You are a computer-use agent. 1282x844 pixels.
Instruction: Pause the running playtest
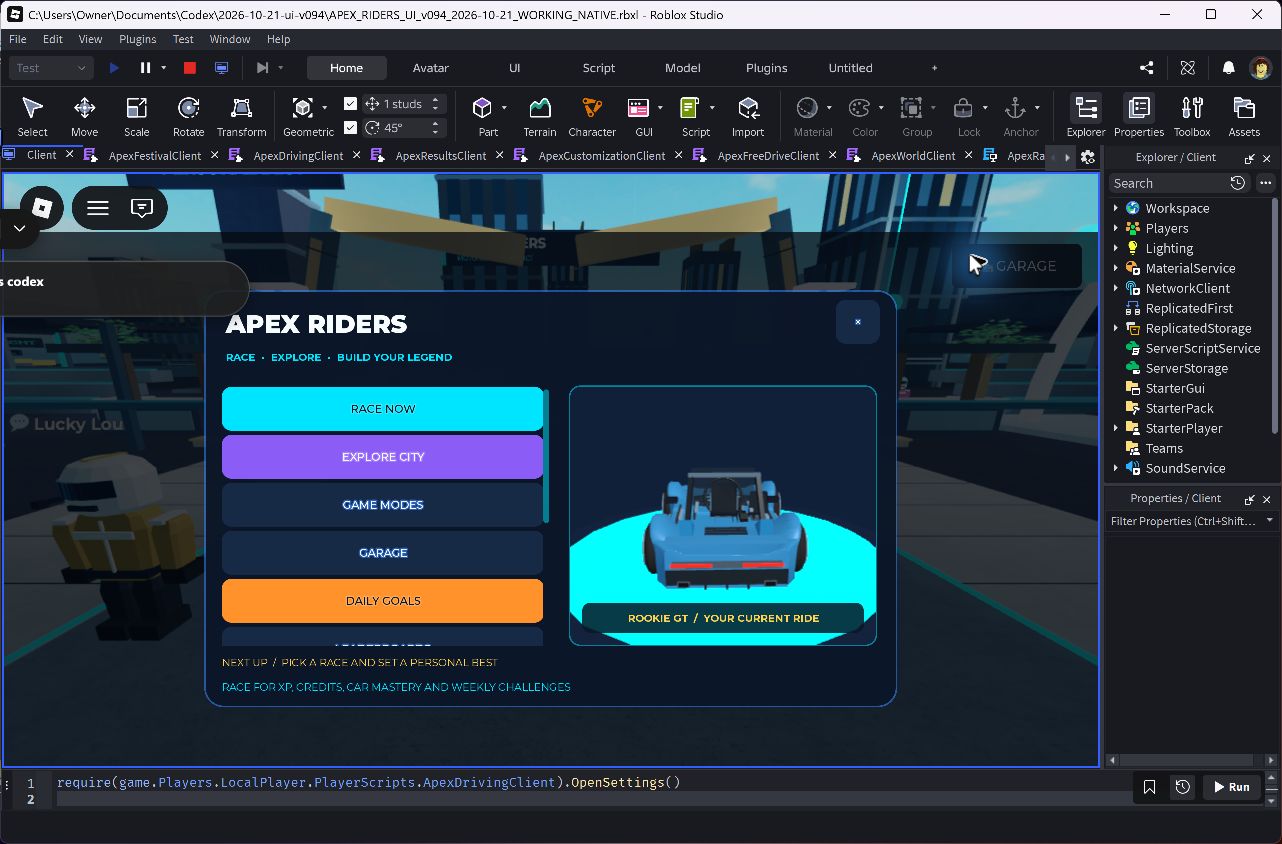click(x=145, y=68)
